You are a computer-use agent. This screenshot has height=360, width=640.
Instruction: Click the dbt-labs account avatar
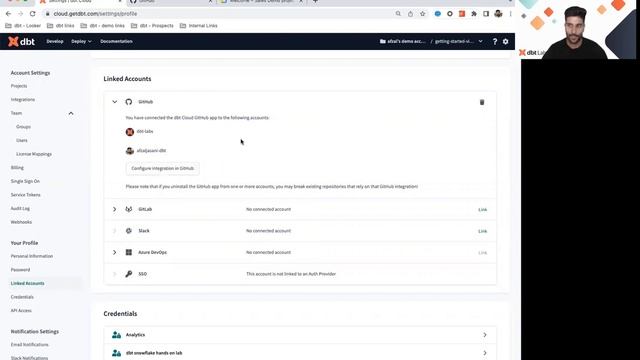(x=130, y=132)
